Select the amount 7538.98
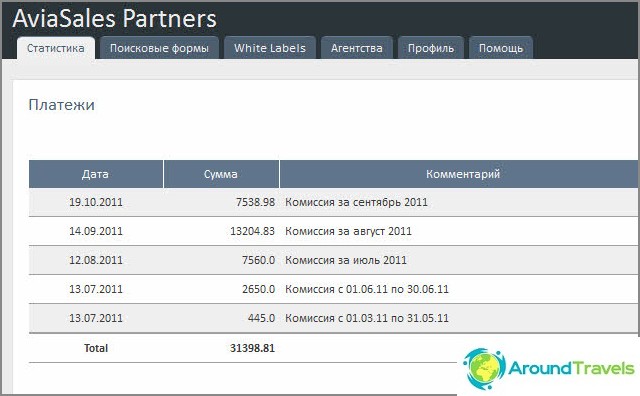Image resolution: width=640 pixels, height=396 pixels. (x=256, y=202)
